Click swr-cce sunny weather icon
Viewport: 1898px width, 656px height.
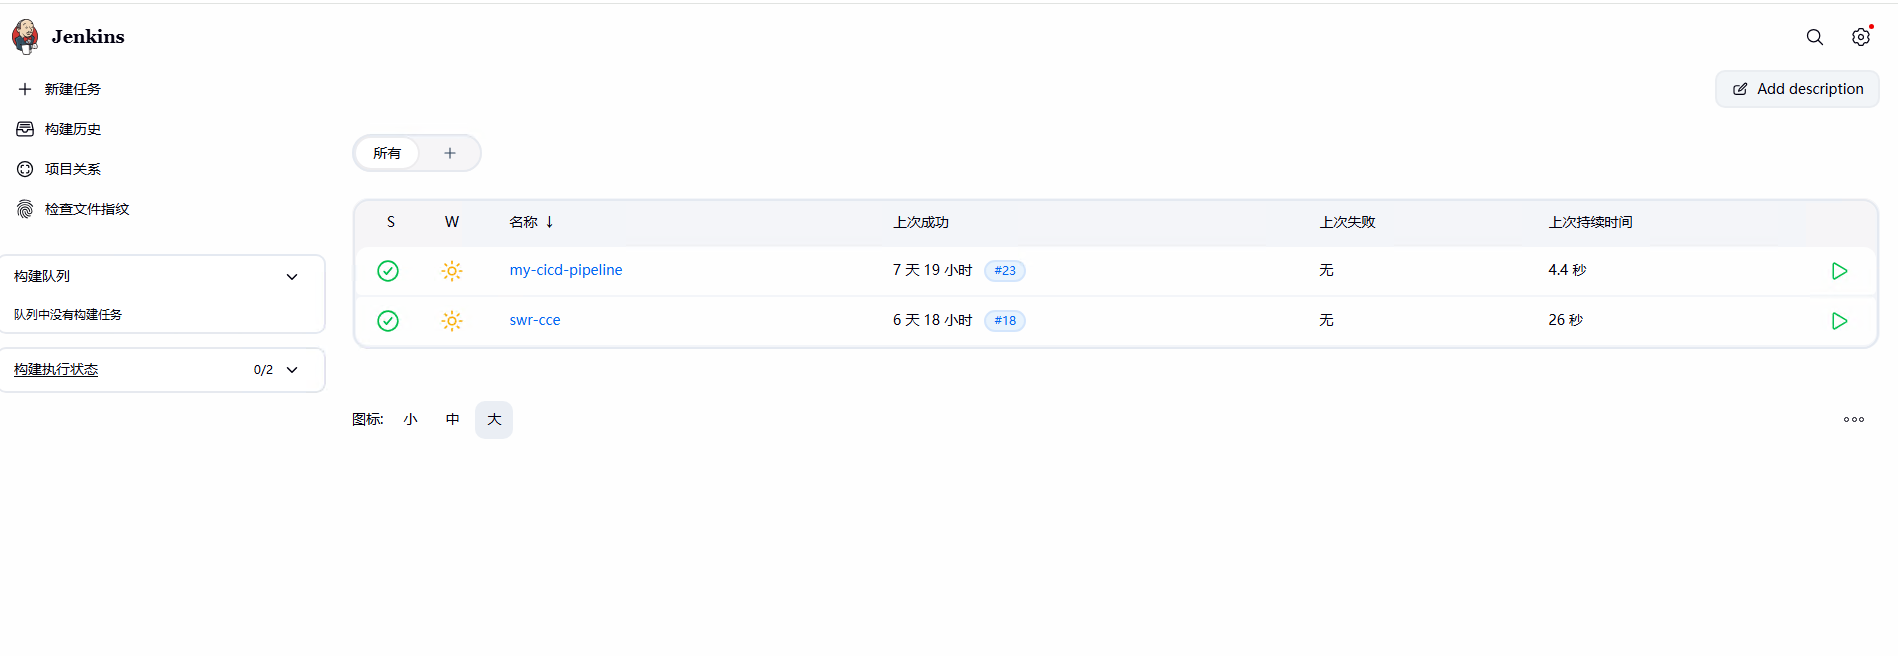pyautogui.click(x=452, y=321)
